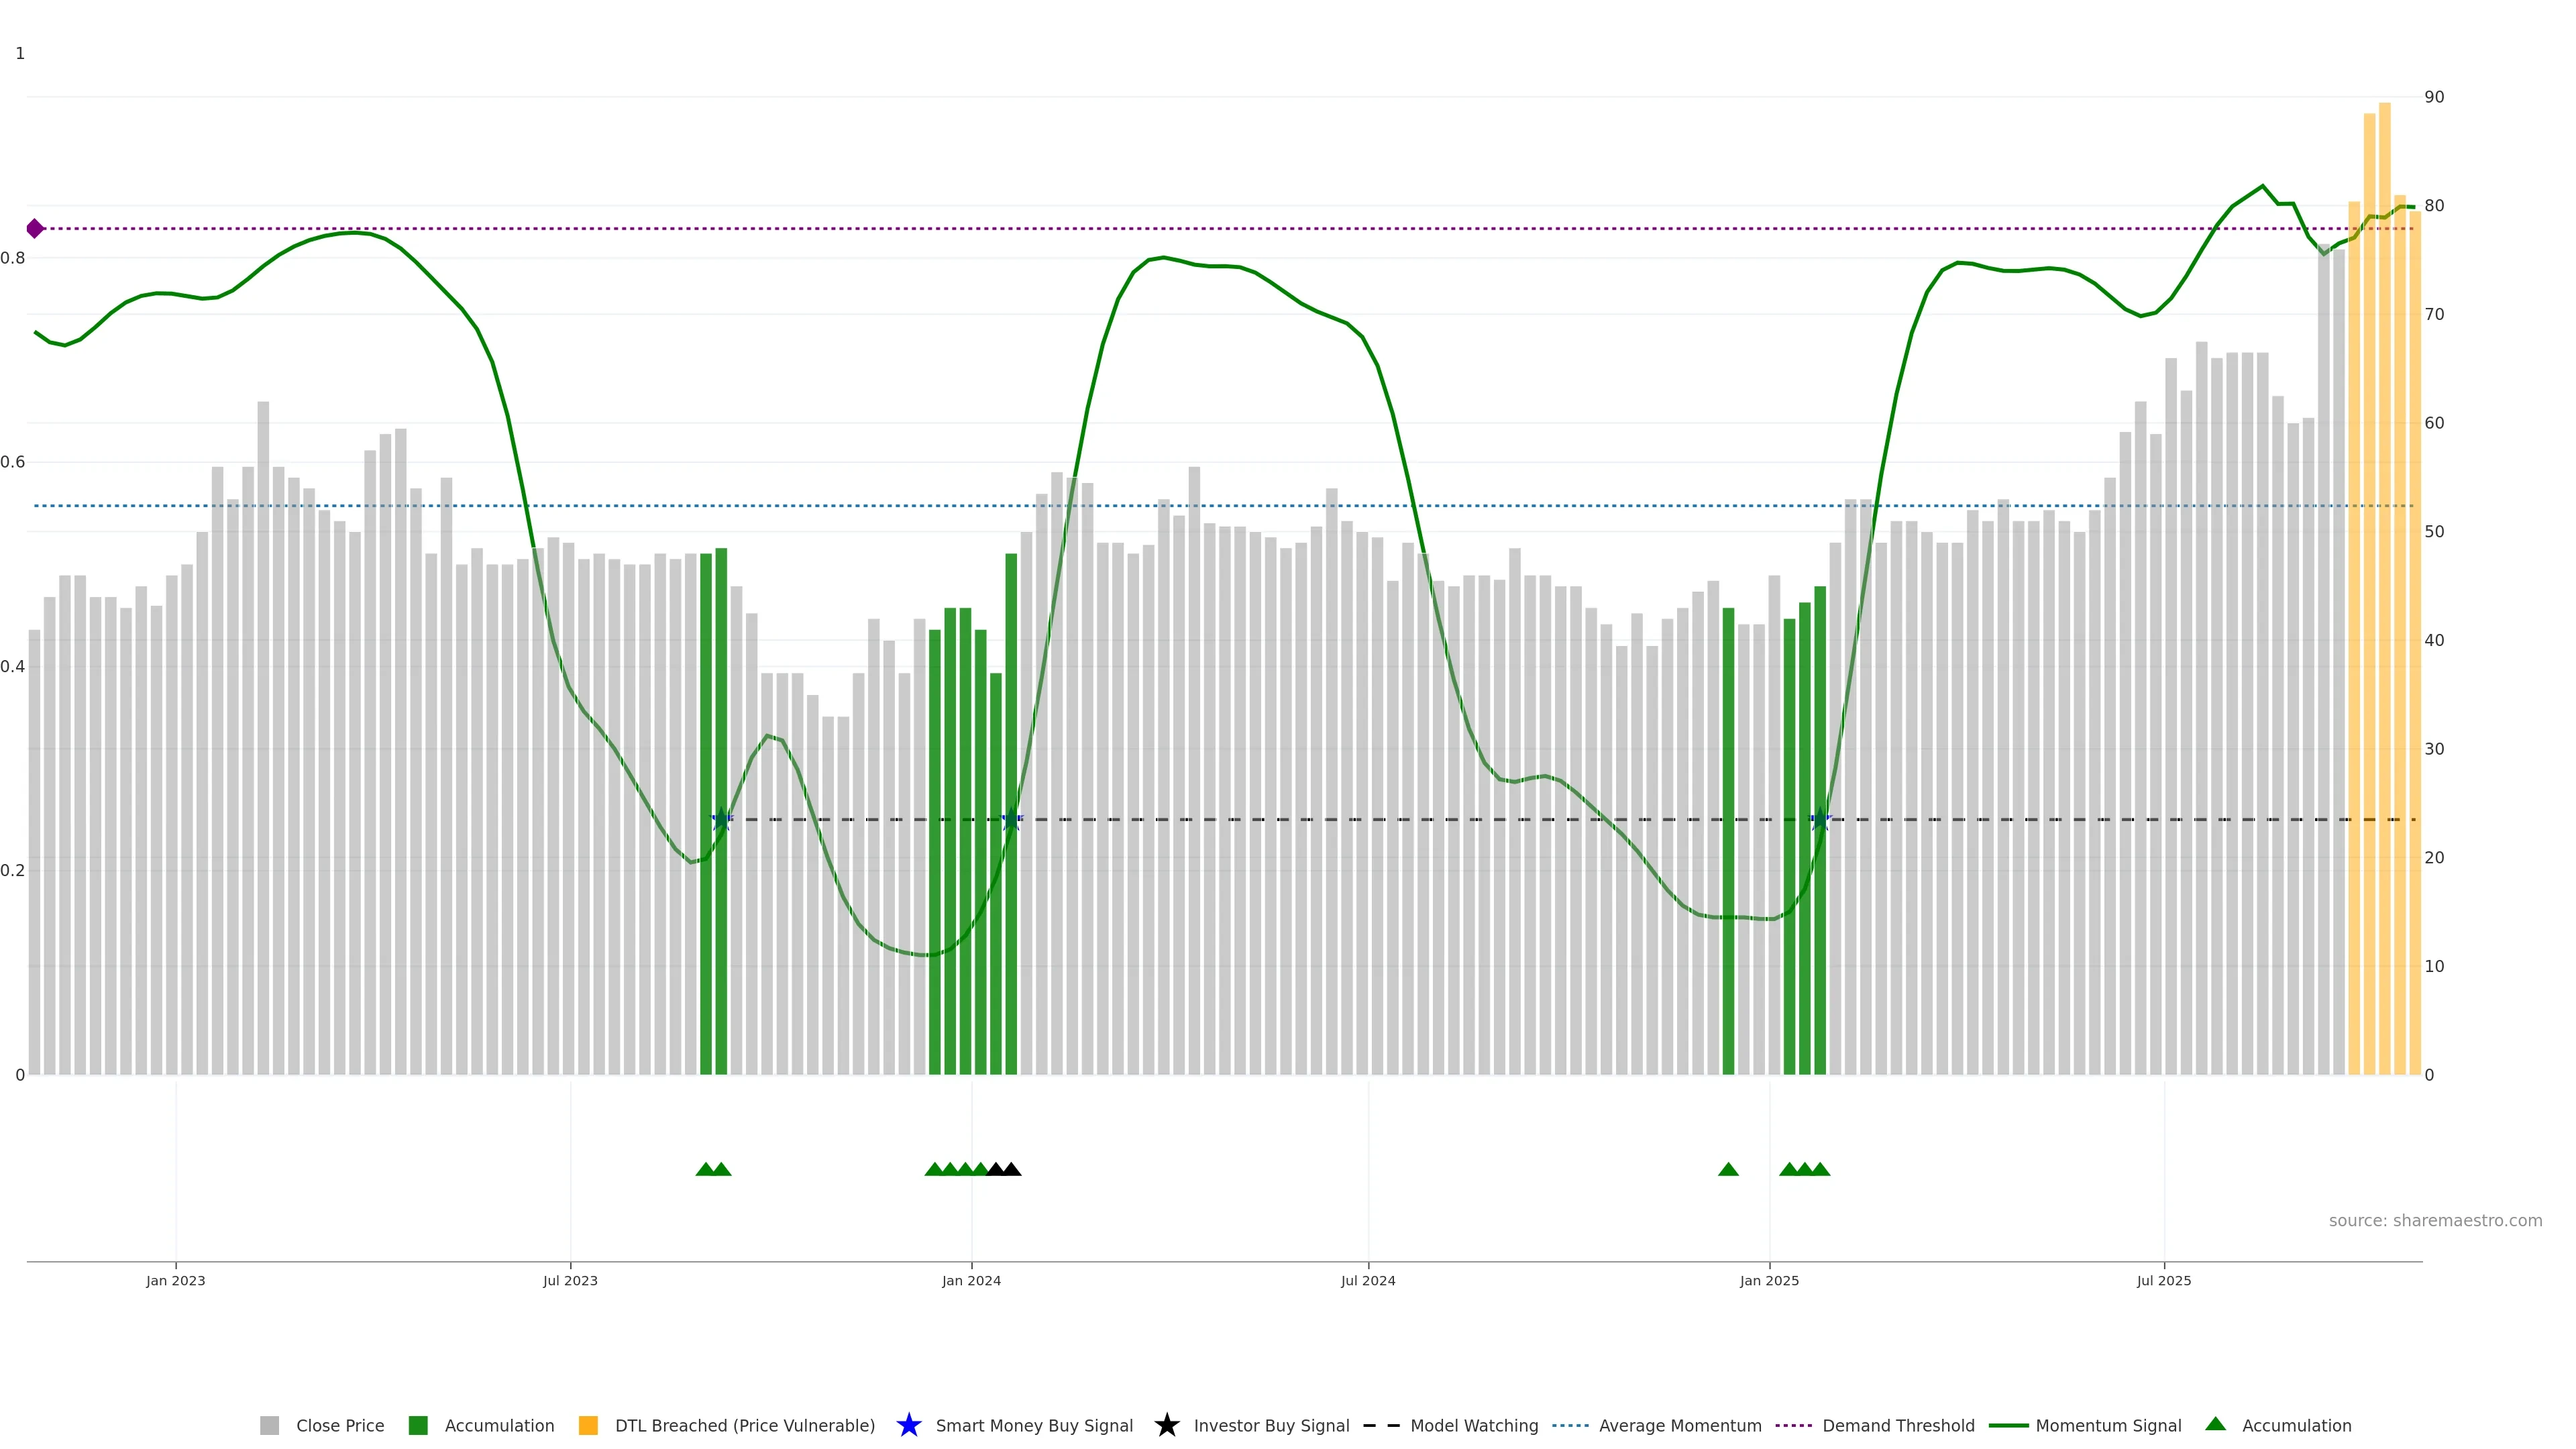Click the blue star on the momentum line after Jul 2023
This screenshot has width=2576, height=1449.
pos(721,820)
